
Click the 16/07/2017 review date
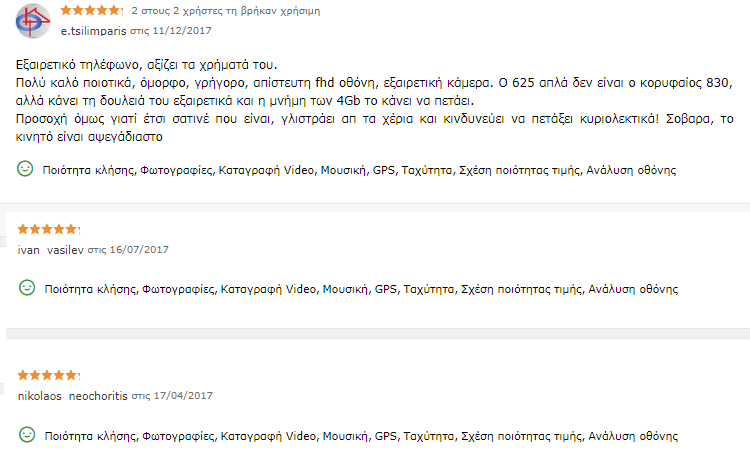point(141,249)
